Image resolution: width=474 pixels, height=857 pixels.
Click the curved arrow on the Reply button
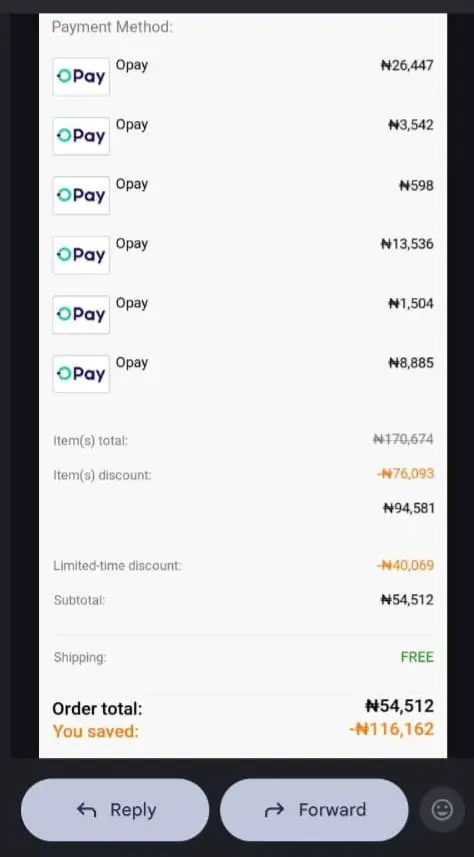coord(86,810)
